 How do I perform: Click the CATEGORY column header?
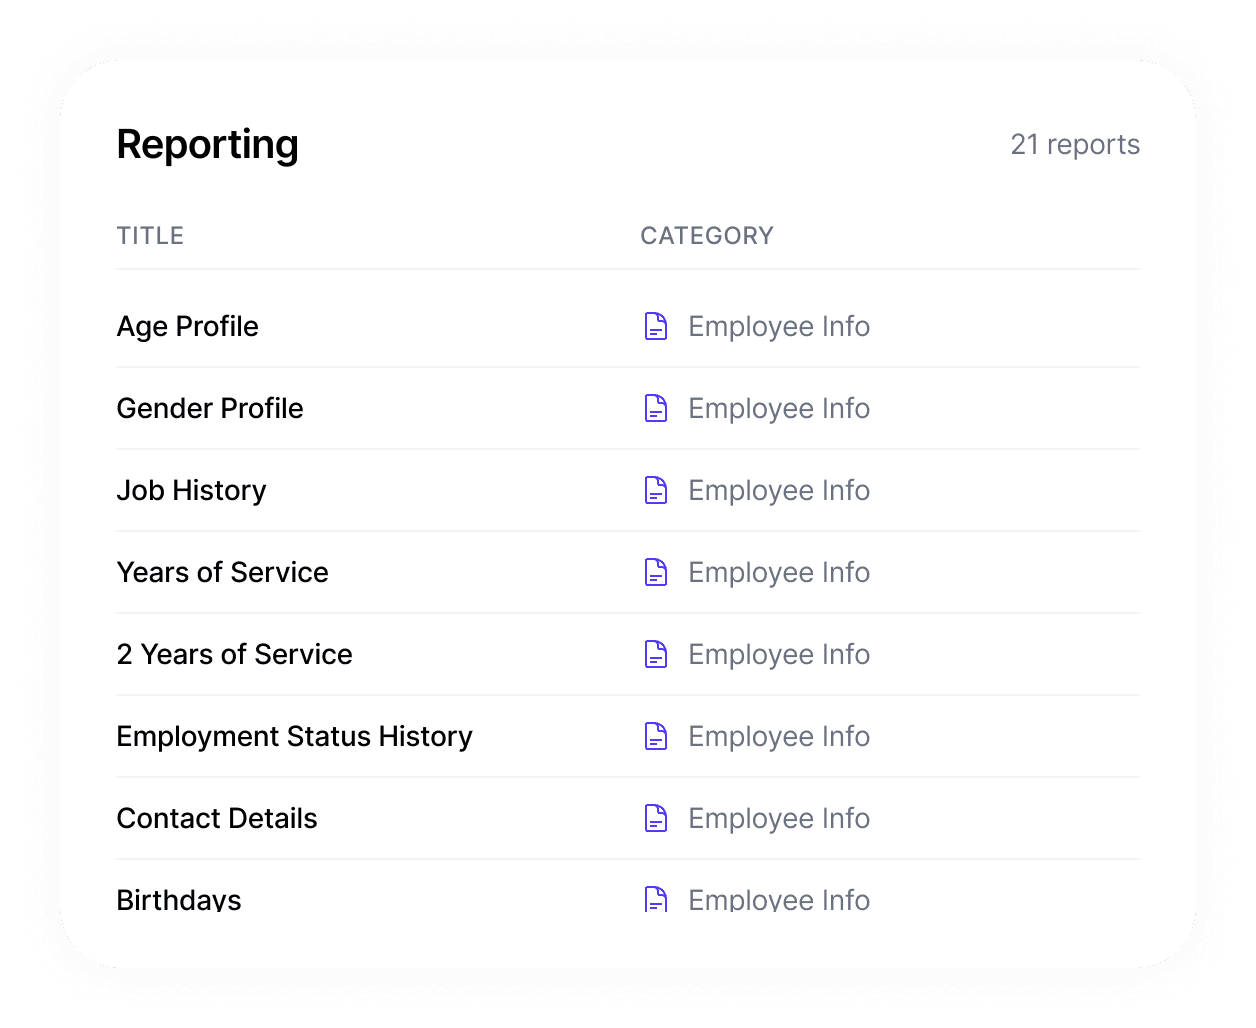[707, 235]
